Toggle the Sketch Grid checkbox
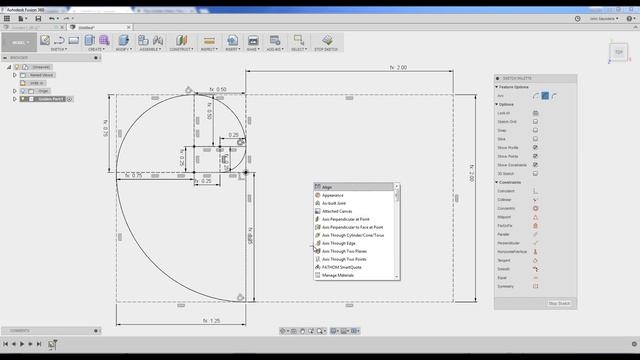 pyautogui.click(x=536, y=122)
